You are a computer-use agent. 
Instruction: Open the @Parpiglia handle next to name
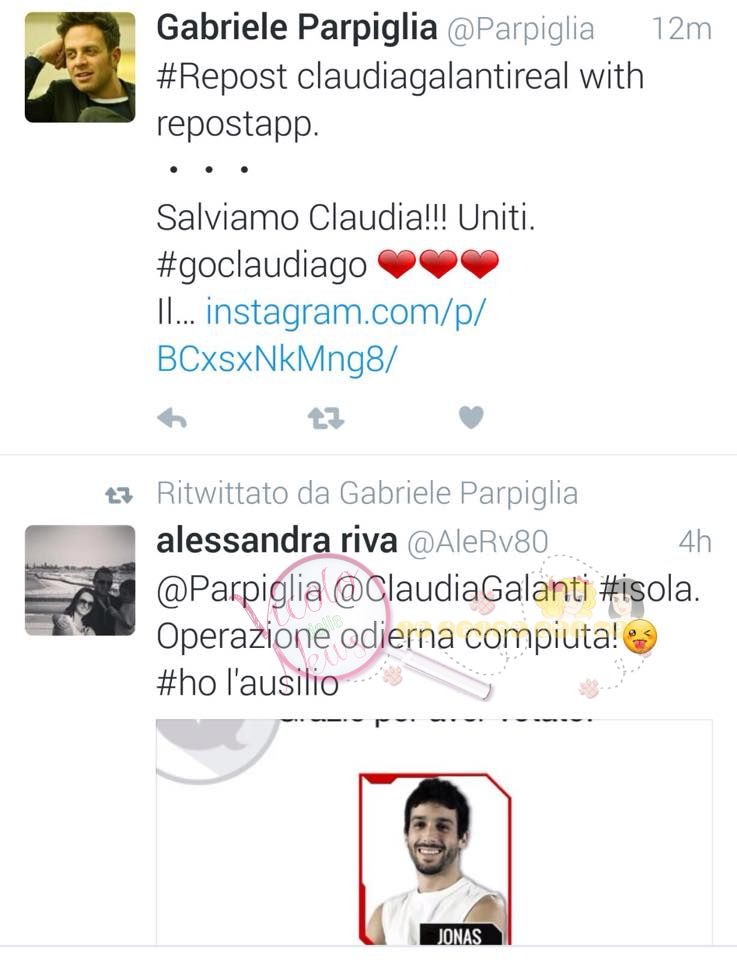click(521, 29)
